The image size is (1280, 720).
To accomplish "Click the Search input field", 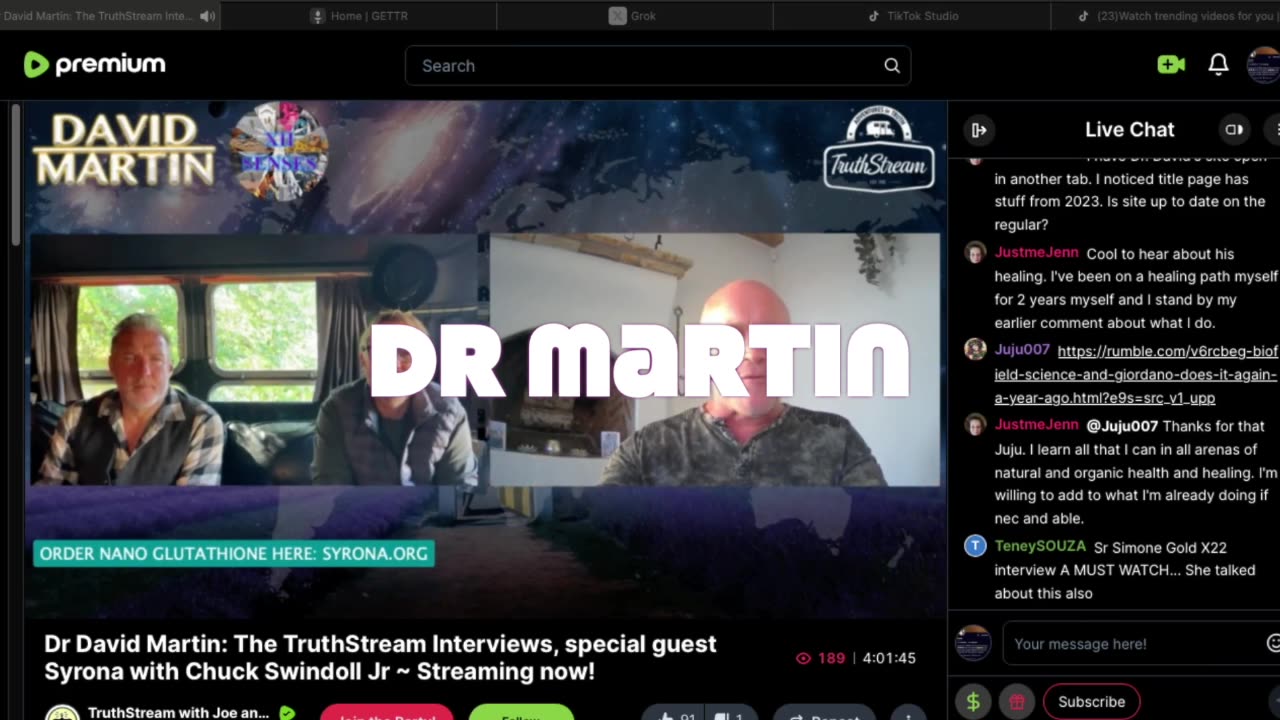I will (658, 66).
